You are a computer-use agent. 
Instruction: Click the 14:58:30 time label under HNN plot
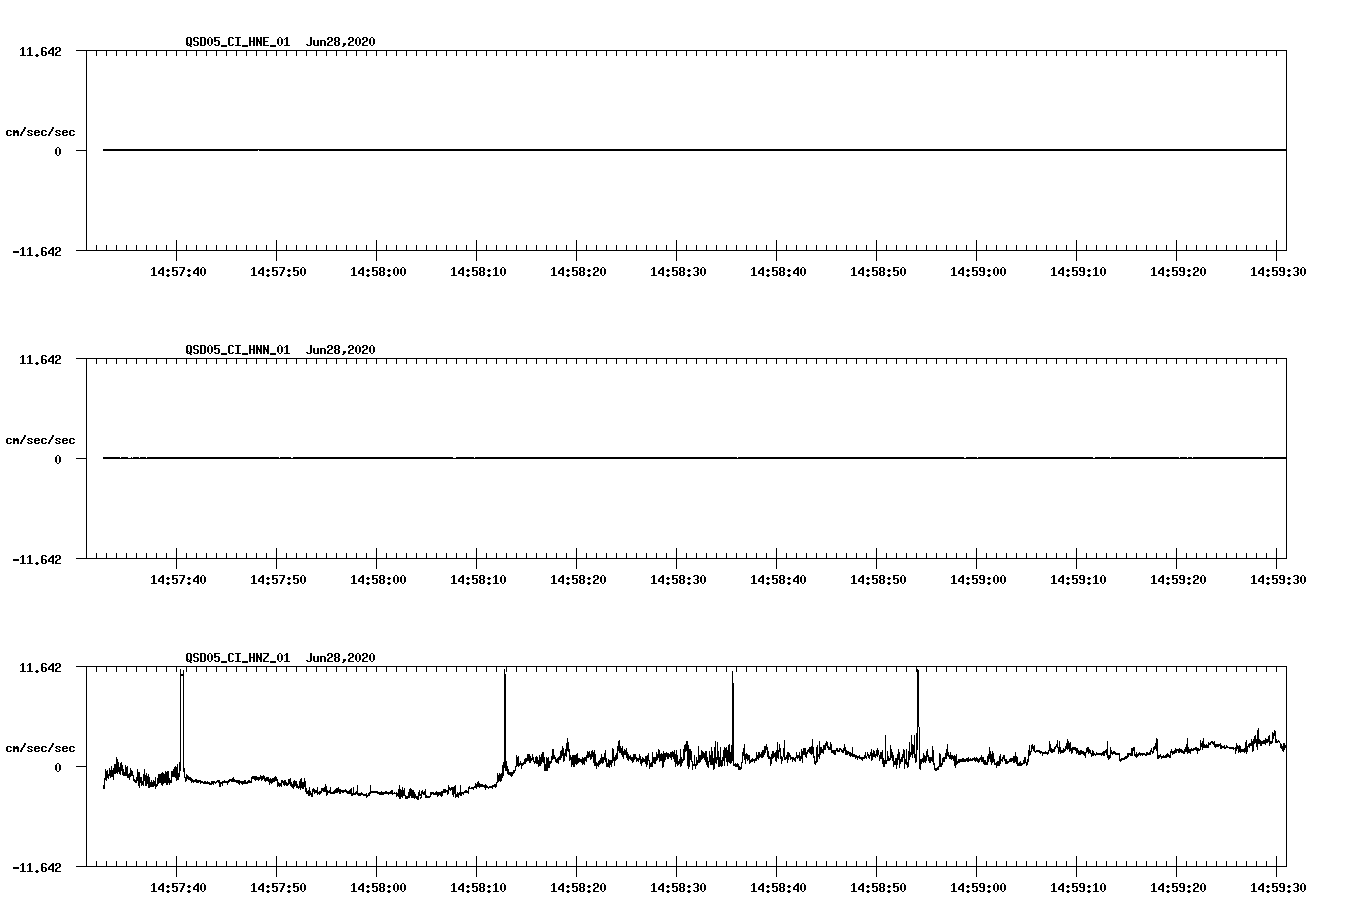point(678,579)
